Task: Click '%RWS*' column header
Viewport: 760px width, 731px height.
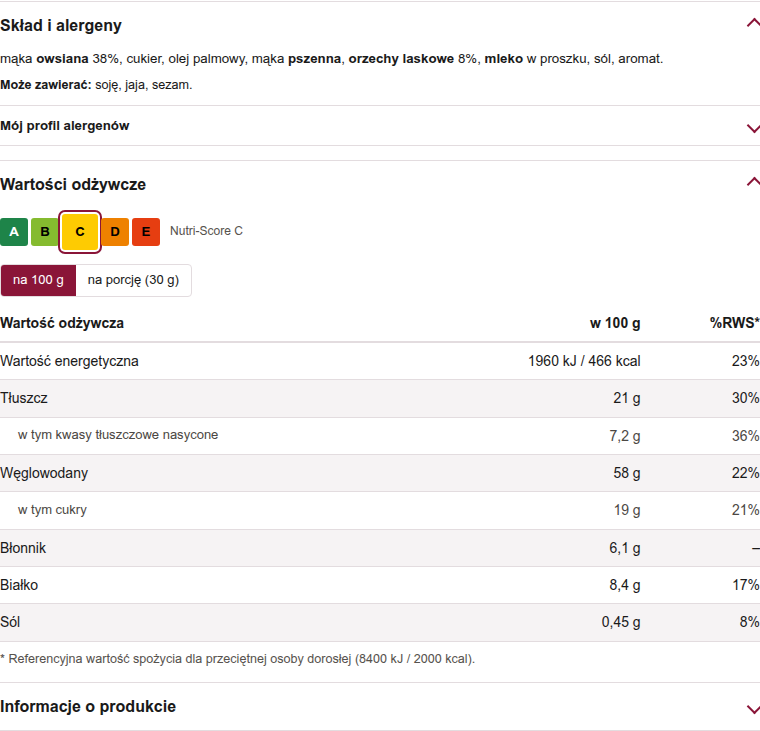Action: tap(734, 323)
